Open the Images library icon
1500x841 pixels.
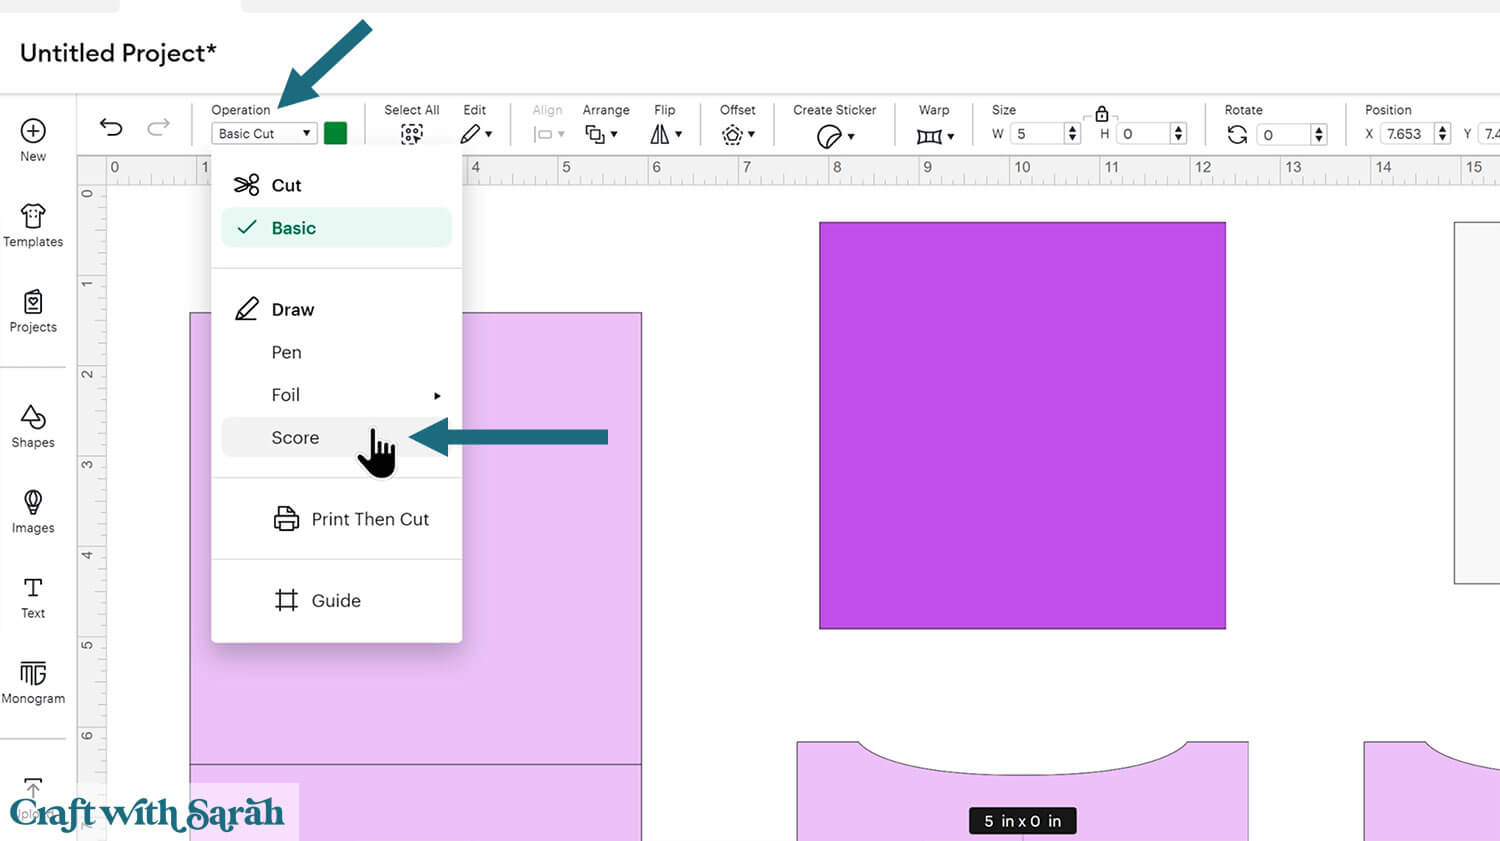[33, 511]
